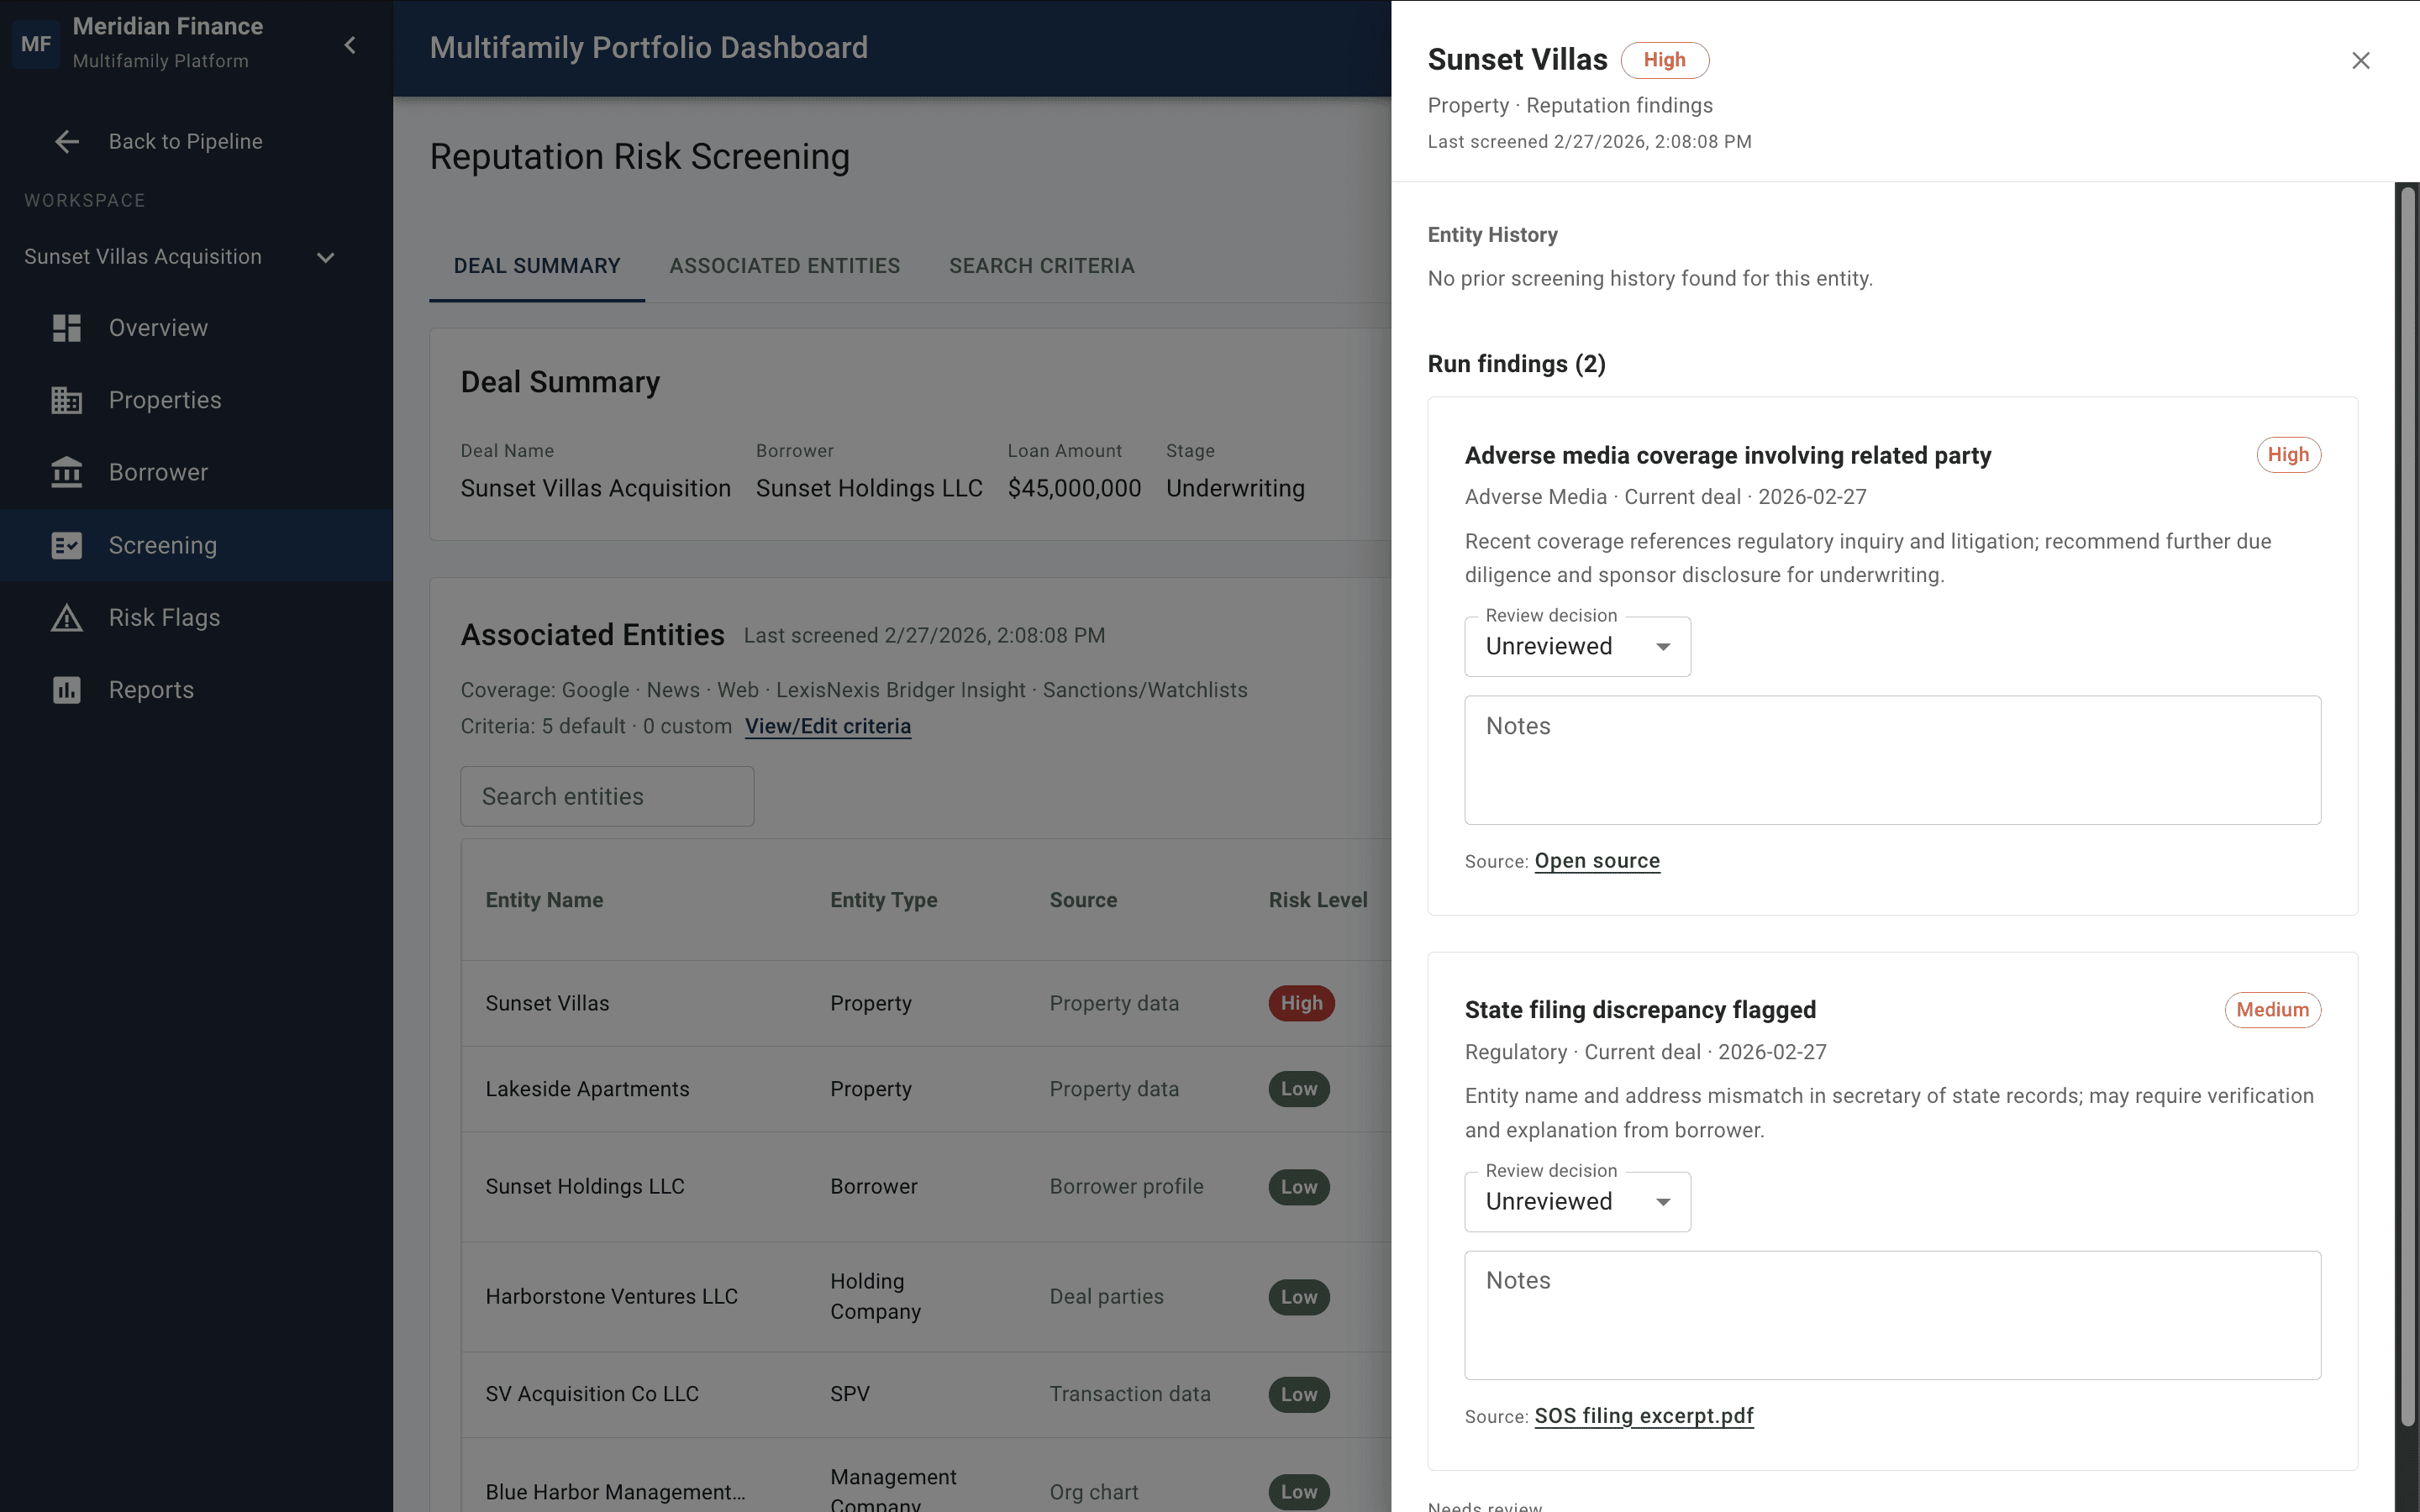Image resolution: width=2420 pixels, height=1512 pixels.
Task: Open Review decision dropdown for Adverse media finding
Action: (x=1577, y=647)
